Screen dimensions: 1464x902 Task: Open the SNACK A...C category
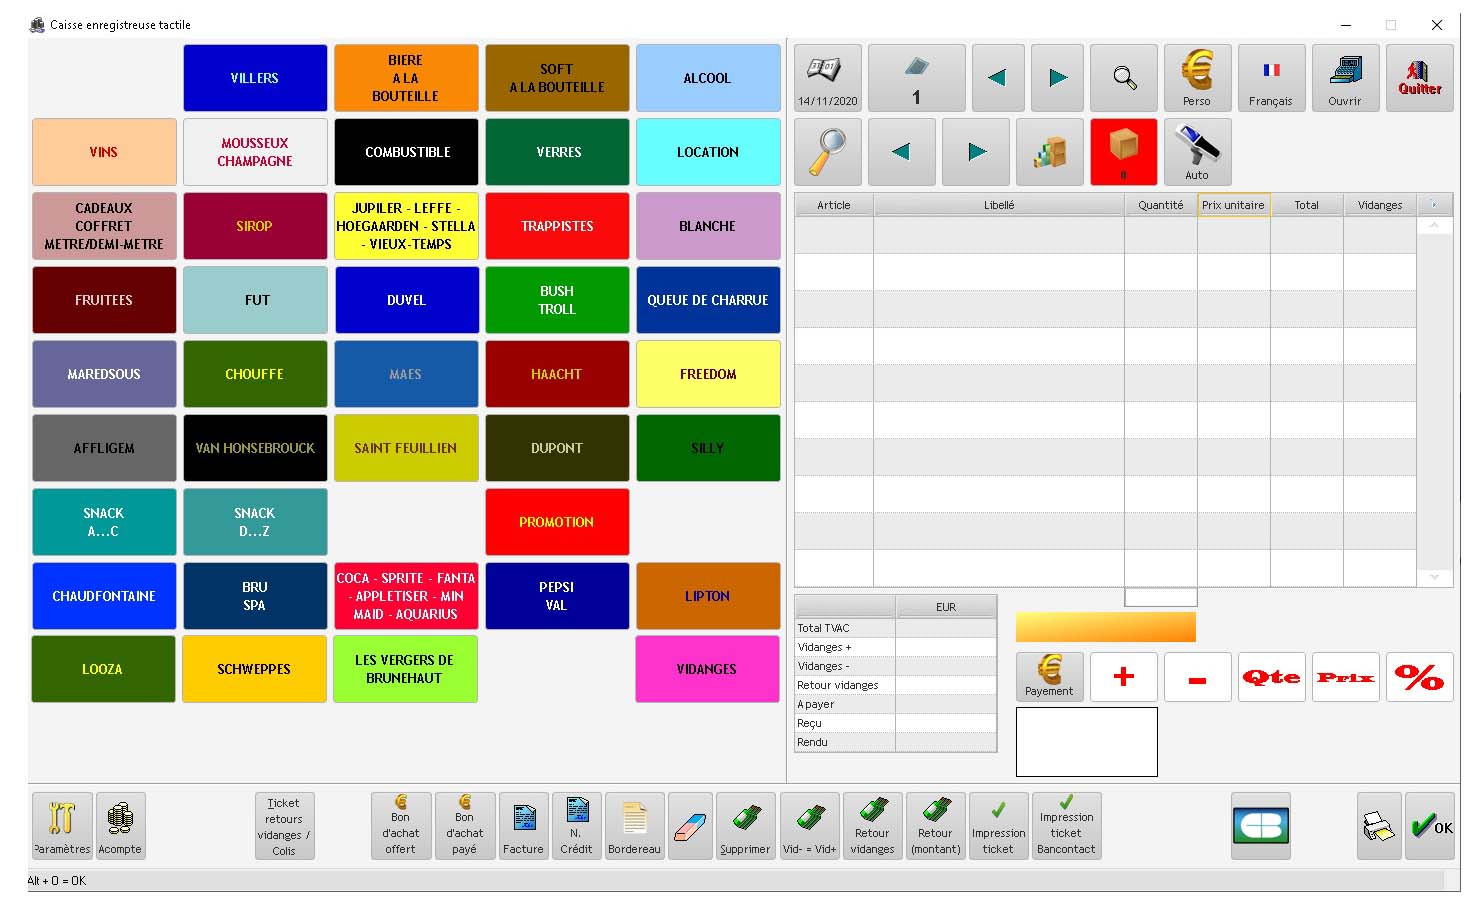click(x=104, y=522)
